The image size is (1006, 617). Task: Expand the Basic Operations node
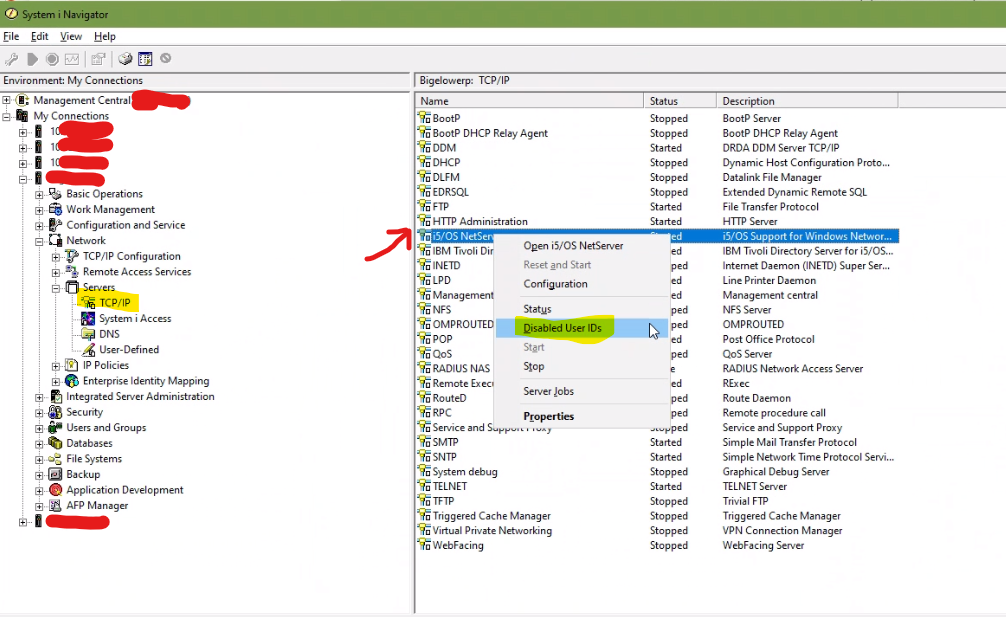point(40,194)
